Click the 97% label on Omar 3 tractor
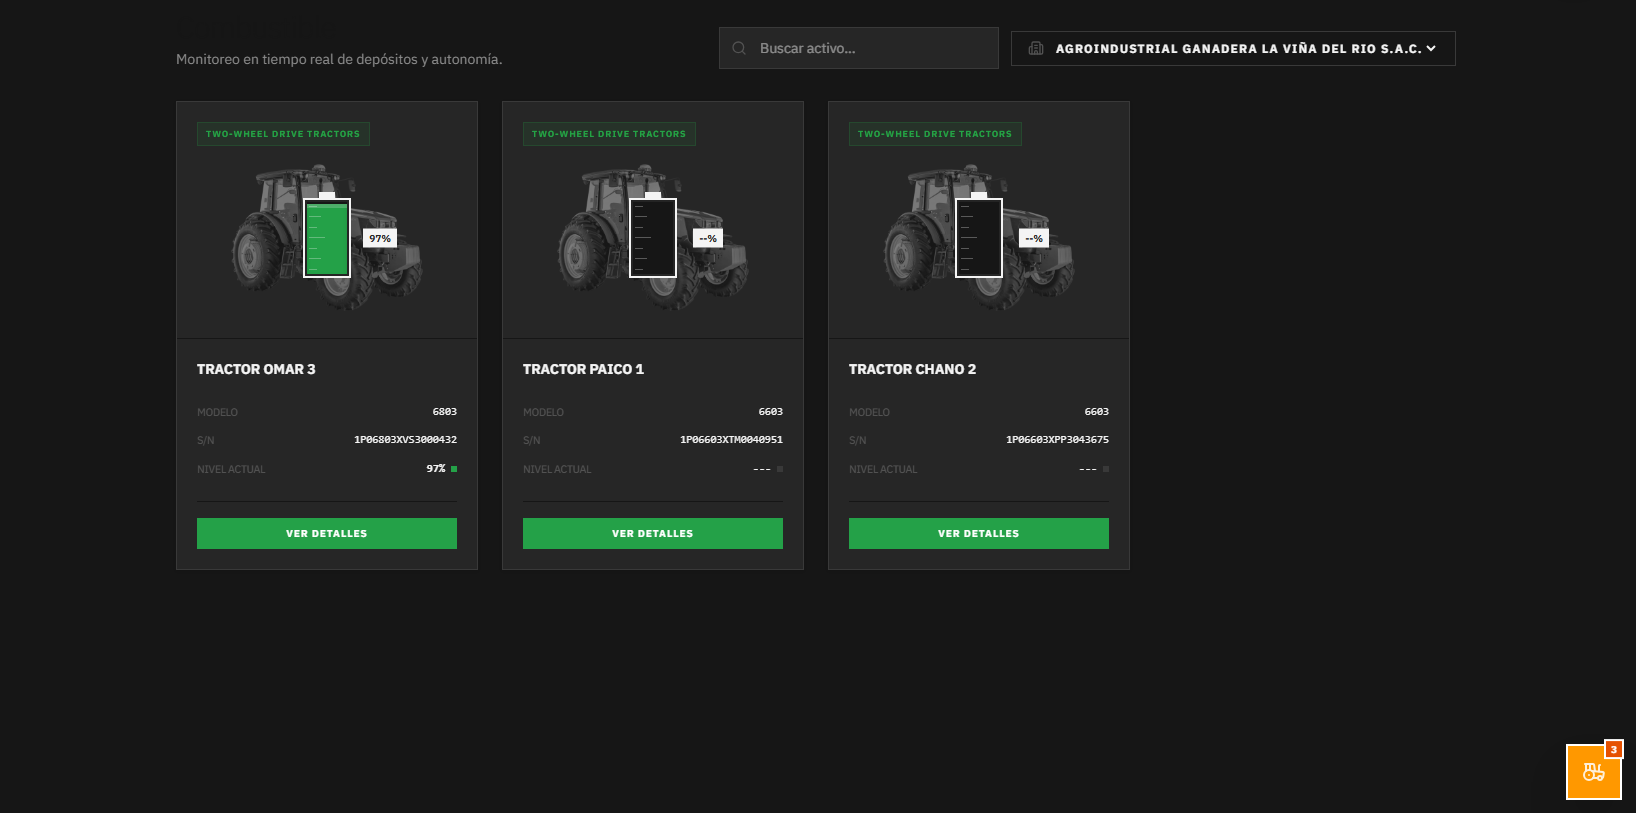 coord(380,238)
